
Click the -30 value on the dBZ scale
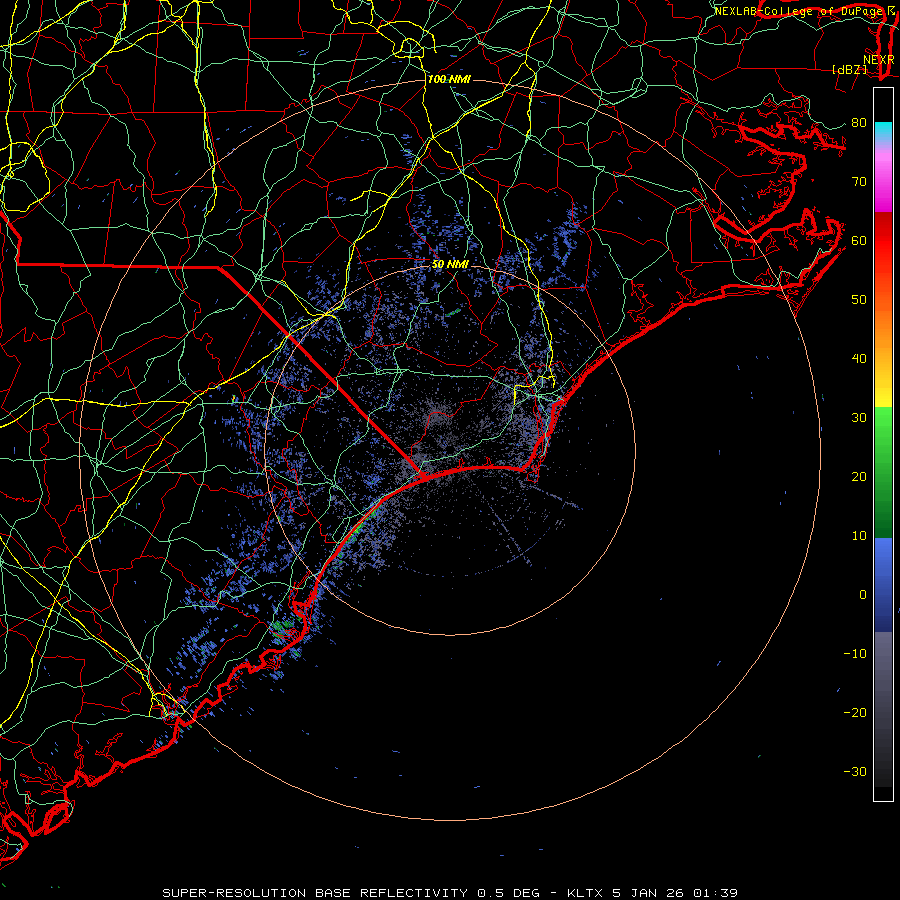click(x=855, y=772)
